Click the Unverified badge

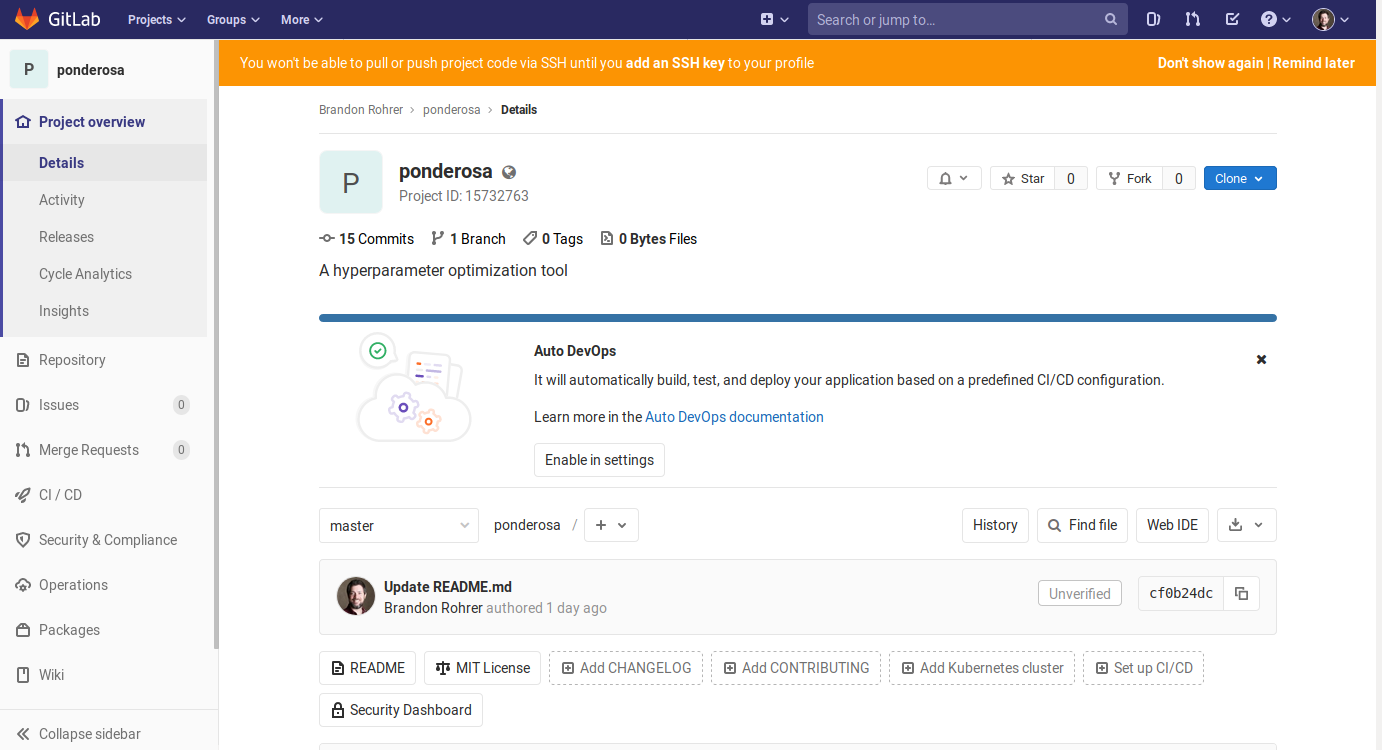[x=1080, y=593]
